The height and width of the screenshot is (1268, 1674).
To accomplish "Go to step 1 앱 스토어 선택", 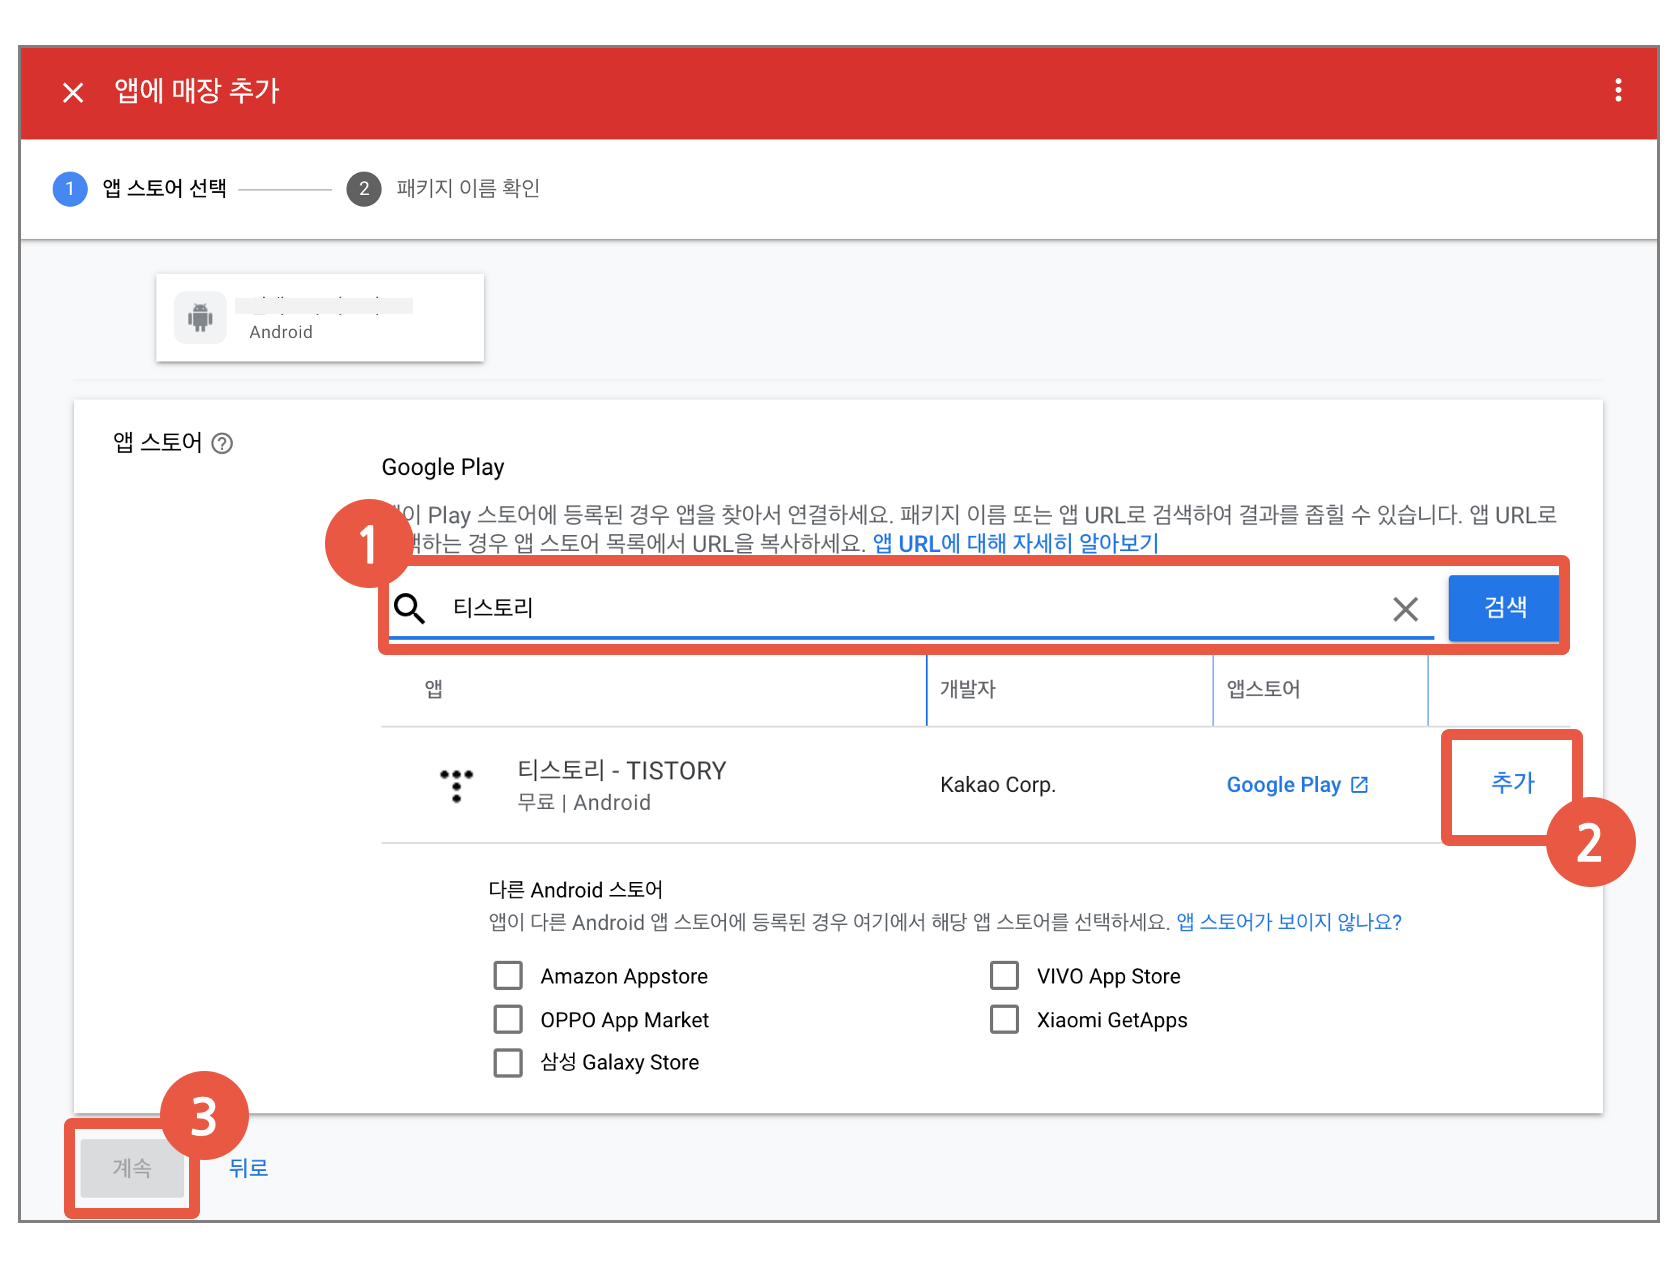I will [140, 189].
